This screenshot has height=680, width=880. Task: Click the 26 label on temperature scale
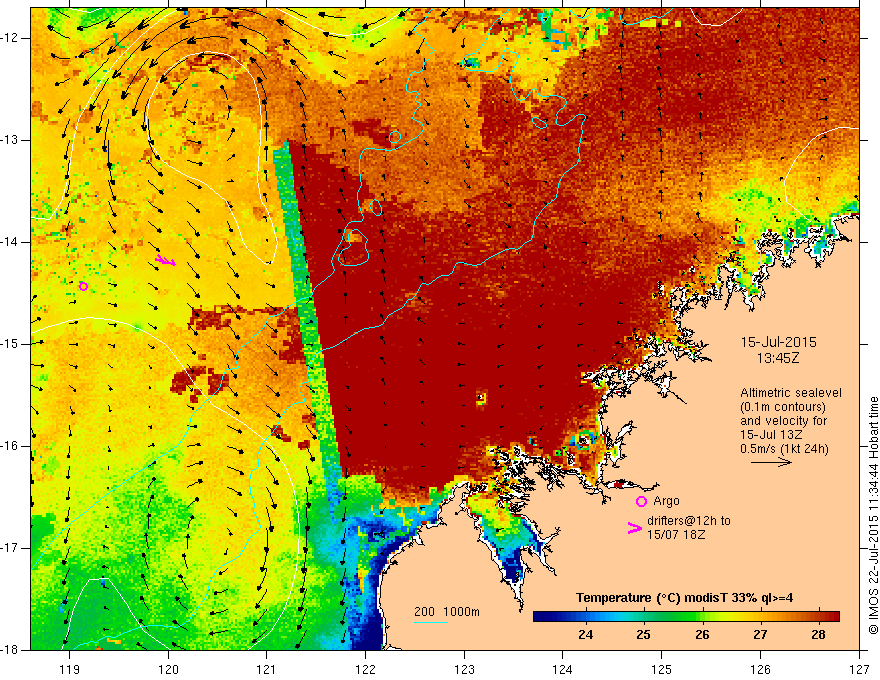[x=702, y=635]
